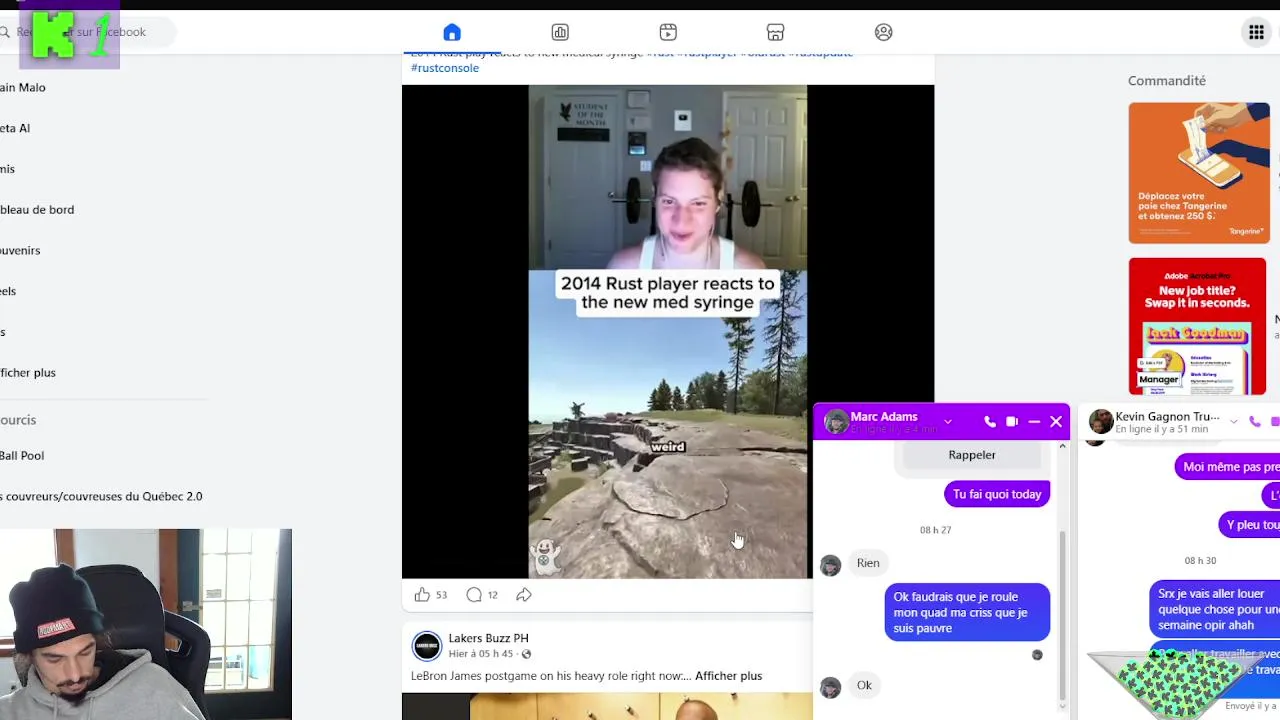This screenshot has height=720, width=1280.
Task: Open couvreurs/couvreuses du Québec 2.0 group shortcut
Action: tap(101, 497)
